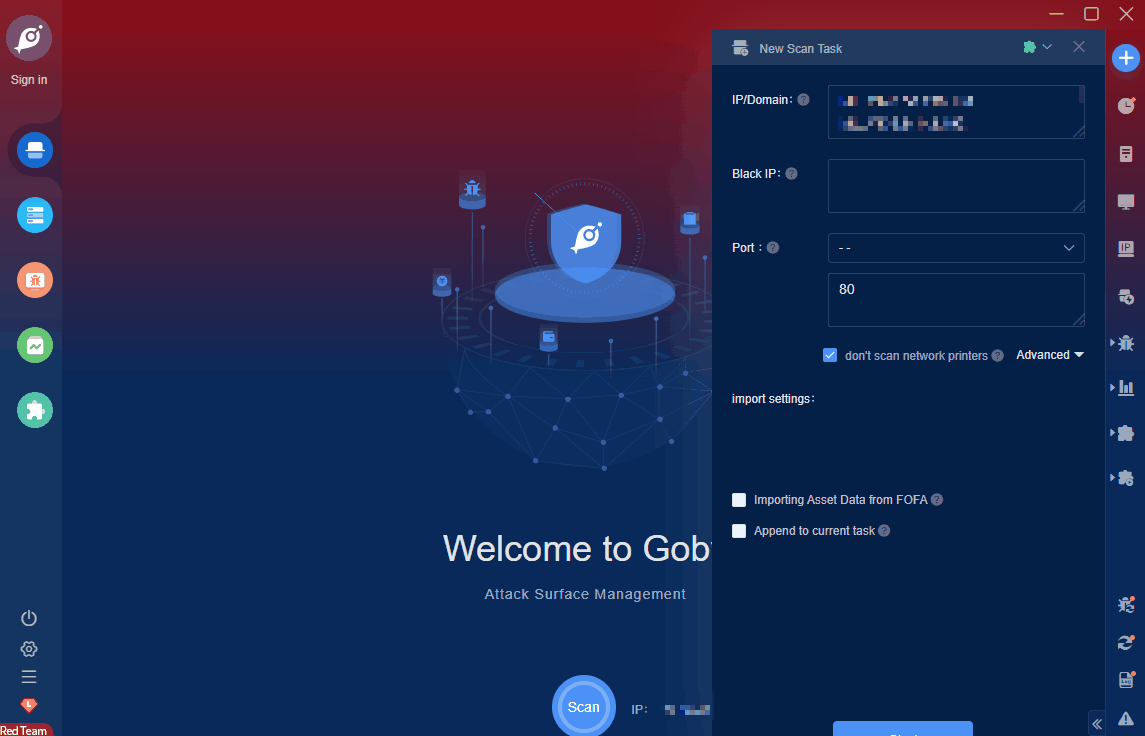Open the IP library icon in right sidebar
Screen dimensions: 1145x736
click(x=1126, y=249)
